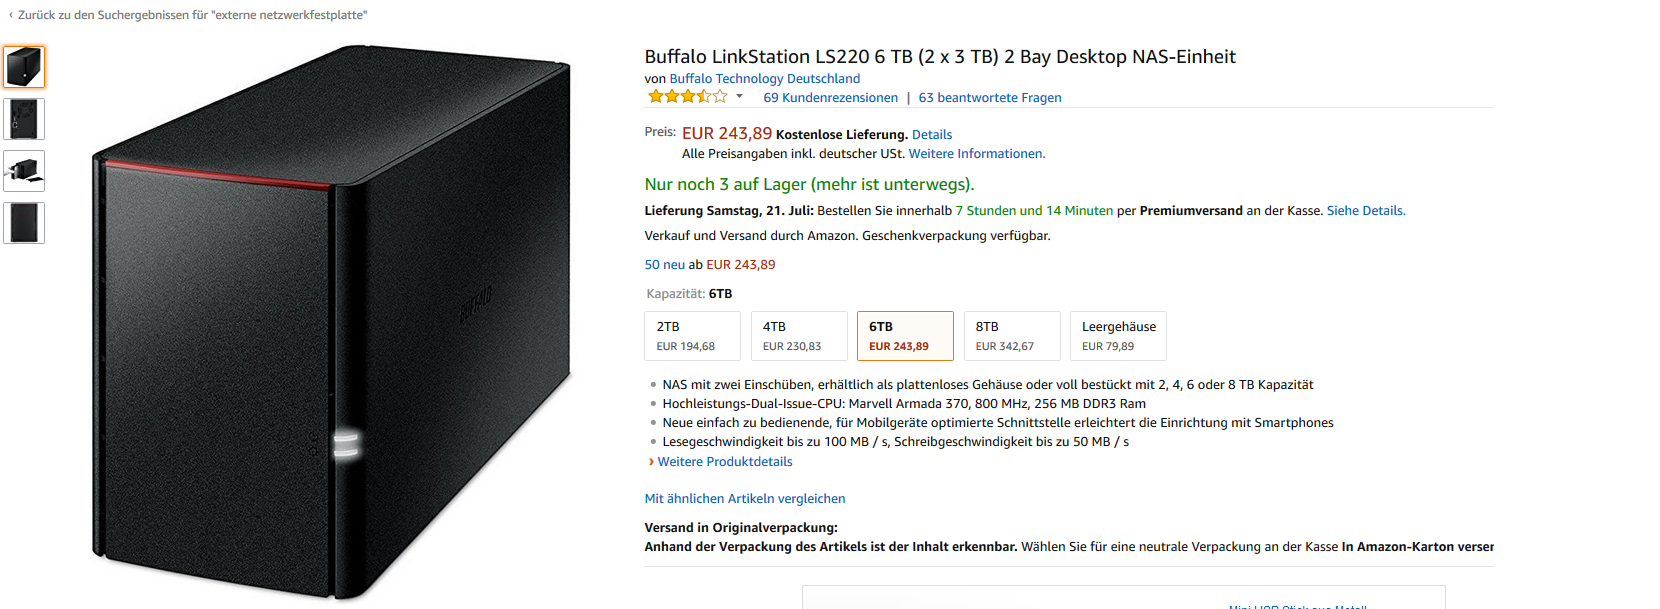Pick the Leergehäuse option
This screenshot has height=609, width=1660.
click(1117, 336)
